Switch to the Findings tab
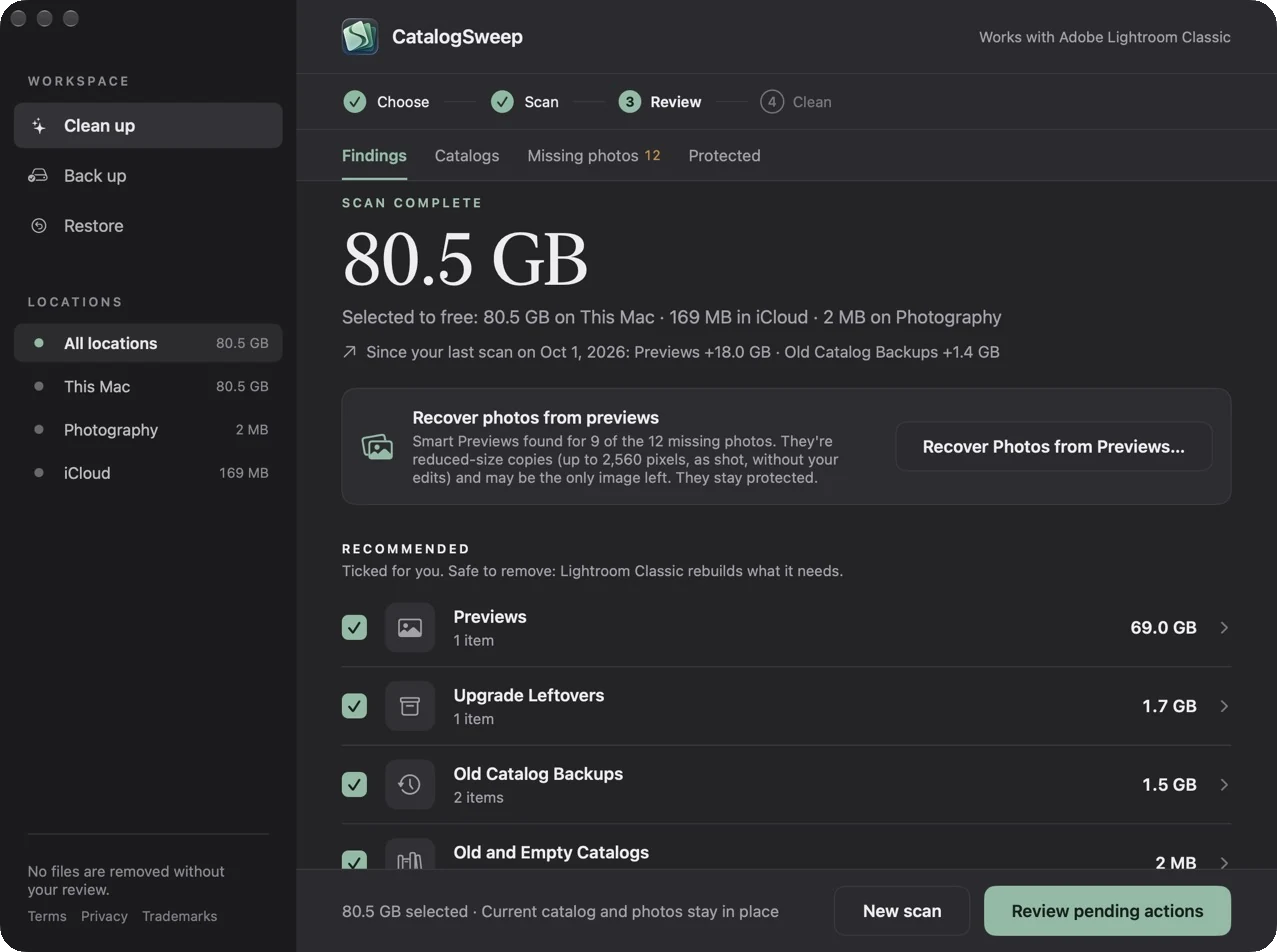 click(374, 156)
